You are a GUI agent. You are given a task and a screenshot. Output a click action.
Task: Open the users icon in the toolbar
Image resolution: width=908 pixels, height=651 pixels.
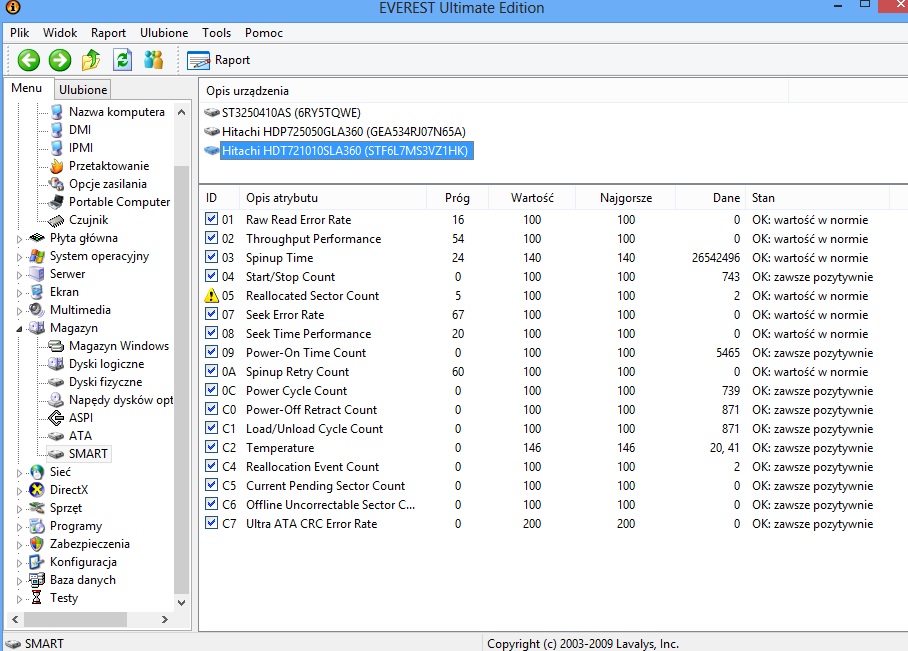[x=153, y=60]
